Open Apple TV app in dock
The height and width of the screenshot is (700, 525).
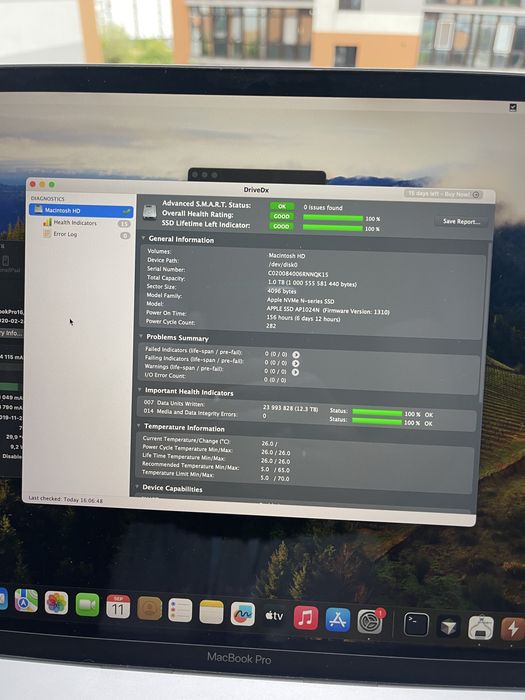[x=274, y=616]
